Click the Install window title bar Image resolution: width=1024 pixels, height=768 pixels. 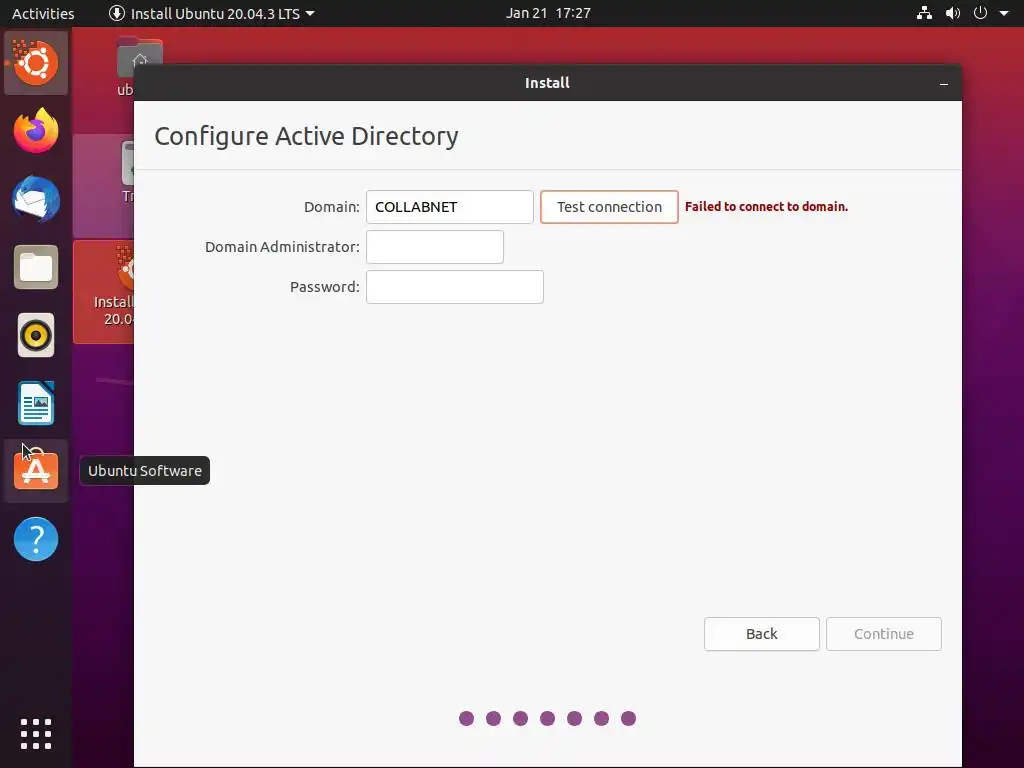[x=547, y=83]
